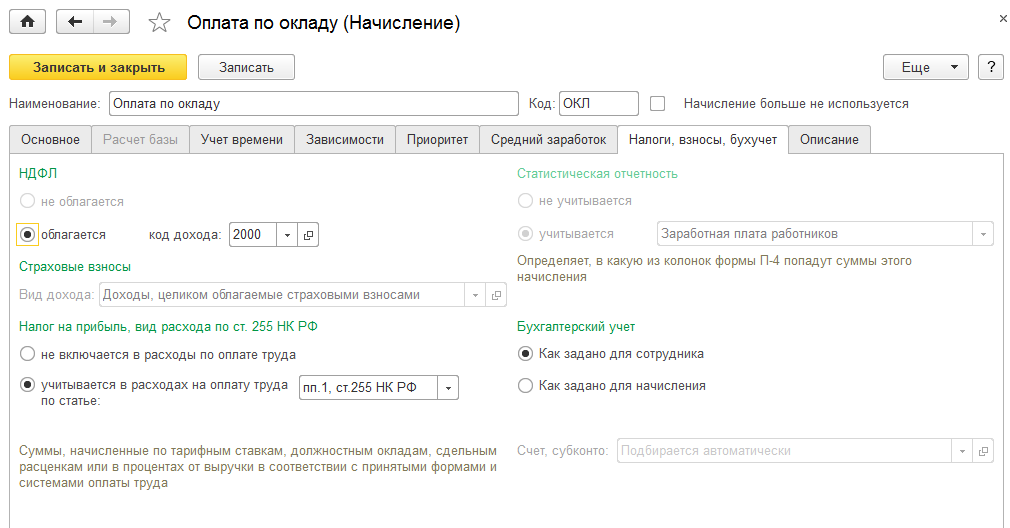
Task: Select 'Как задано для начисления' option
Action: 525,386
